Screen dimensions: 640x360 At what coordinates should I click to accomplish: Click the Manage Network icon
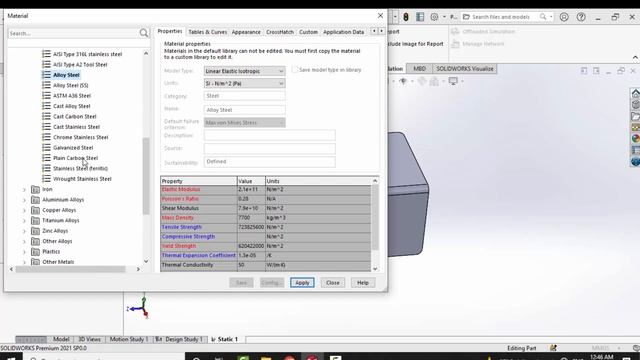tap(455, 44)
